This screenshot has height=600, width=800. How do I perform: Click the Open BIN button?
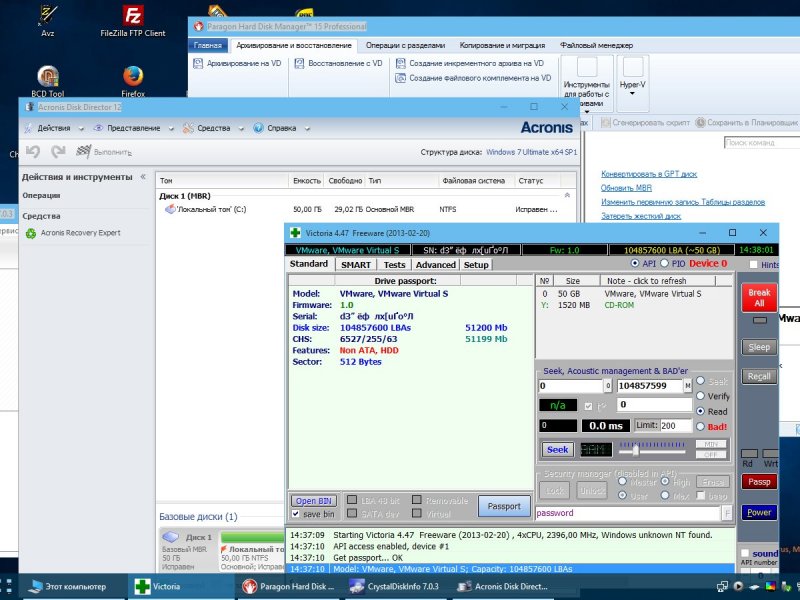point(313,501)
